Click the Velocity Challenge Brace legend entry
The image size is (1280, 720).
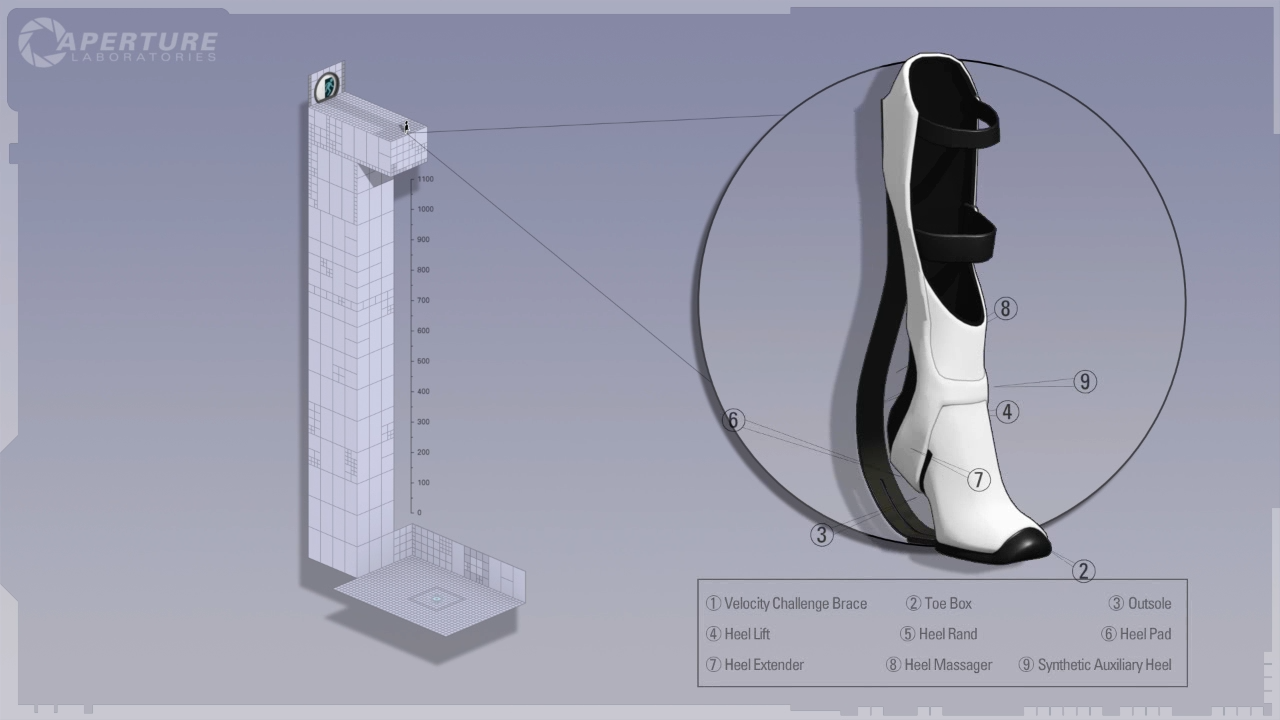[786, 604]
